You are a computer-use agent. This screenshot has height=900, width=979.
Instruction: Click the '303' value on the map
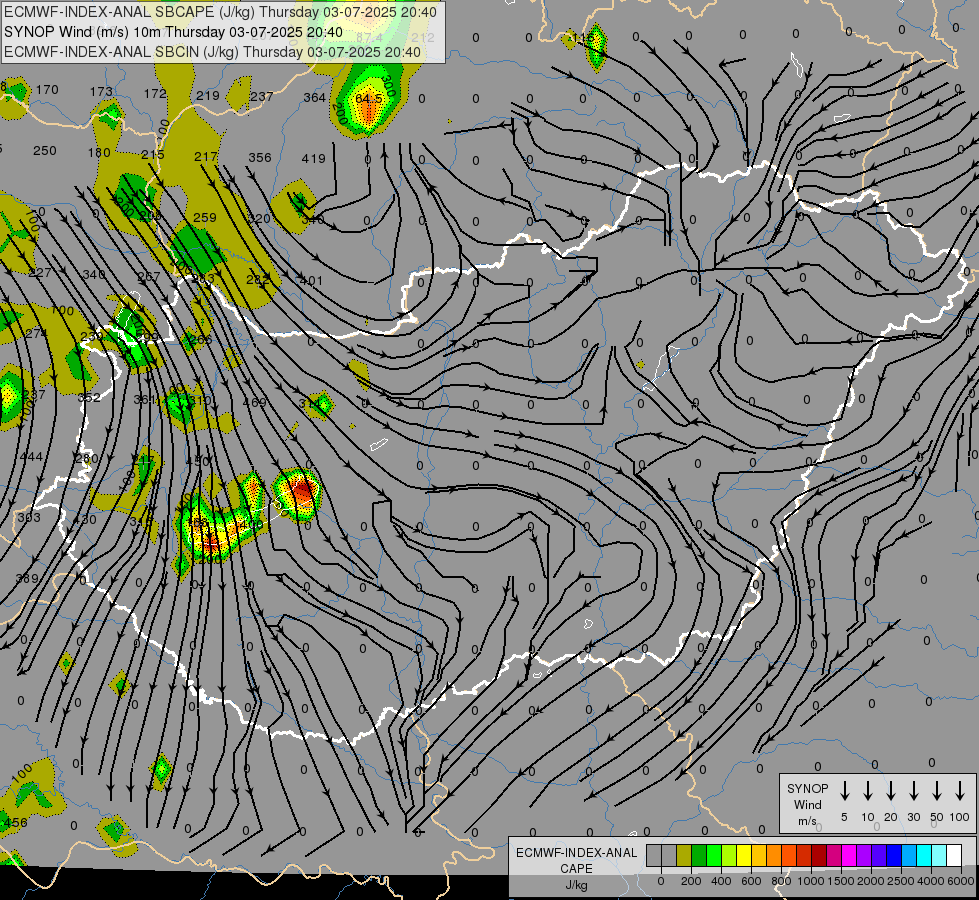pos(29,517)
